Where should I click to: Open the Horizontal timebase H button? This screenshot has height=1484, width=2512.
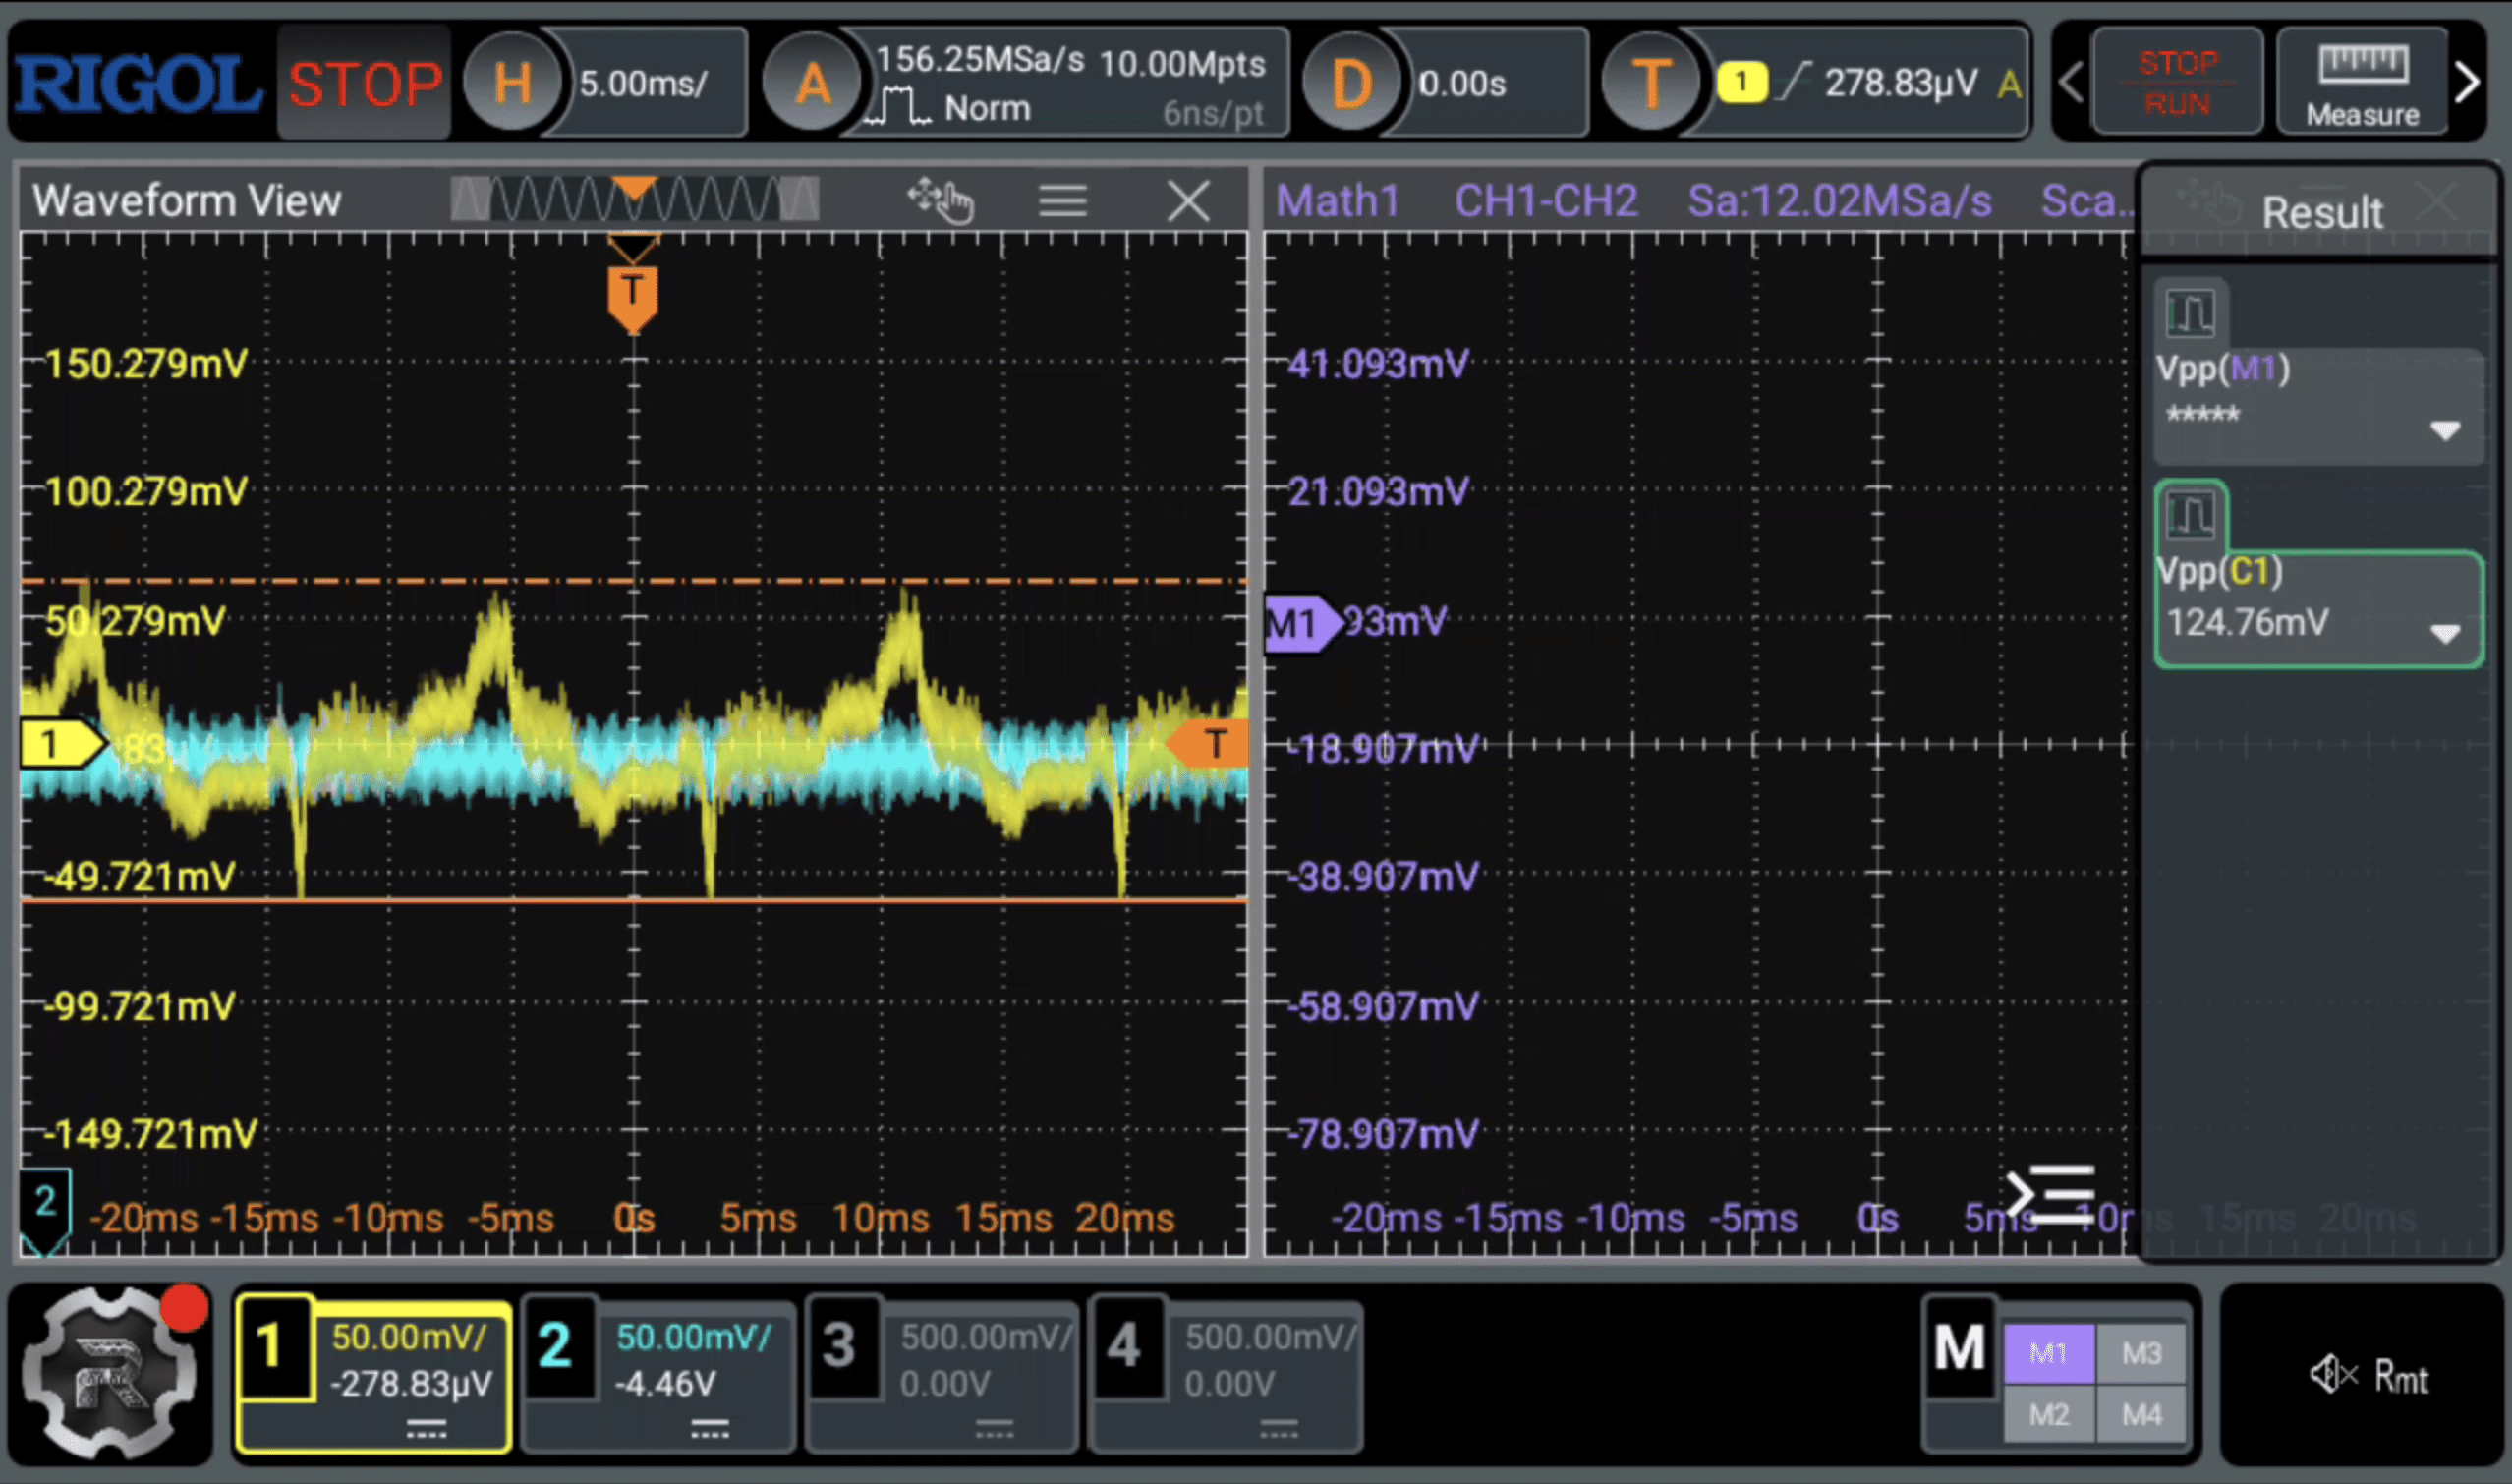pos(512,82)
